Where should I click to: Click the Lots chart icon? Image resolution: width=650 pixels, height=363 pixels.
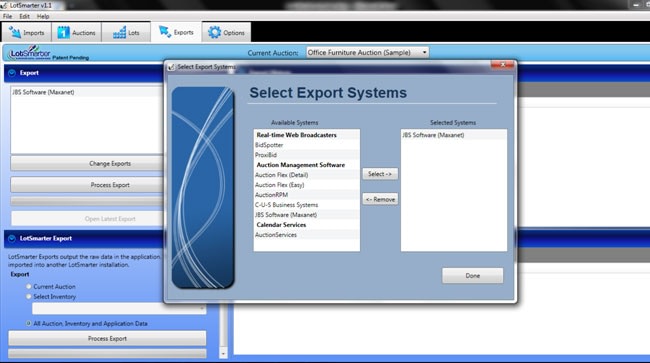point(119,32)
